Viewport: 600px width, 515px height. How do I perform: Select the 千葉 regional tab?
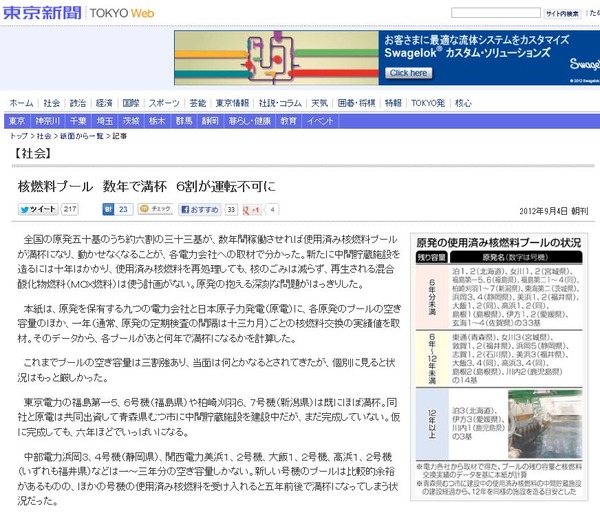tap(78, 121)
